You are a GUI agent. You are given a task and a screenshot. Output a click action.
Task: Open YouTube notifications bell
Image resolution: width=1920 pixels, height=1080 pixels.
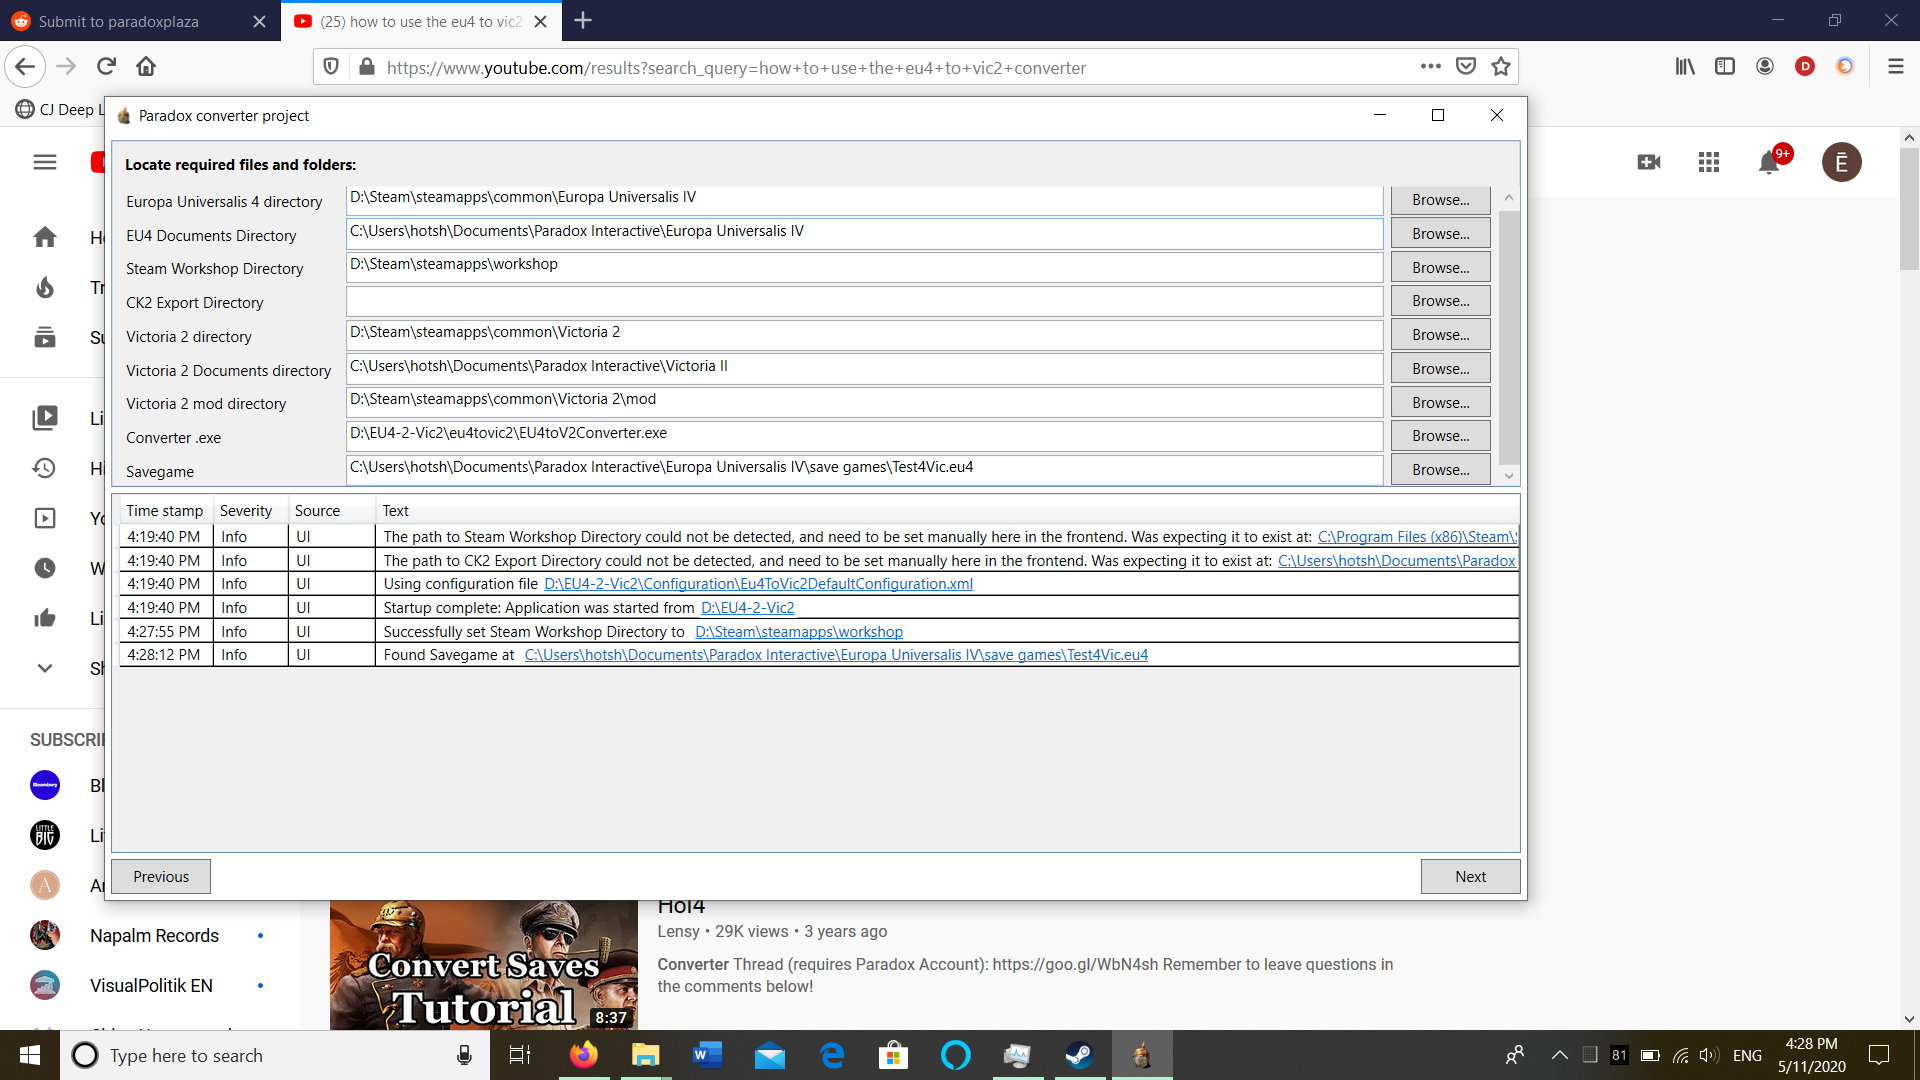1769,162
